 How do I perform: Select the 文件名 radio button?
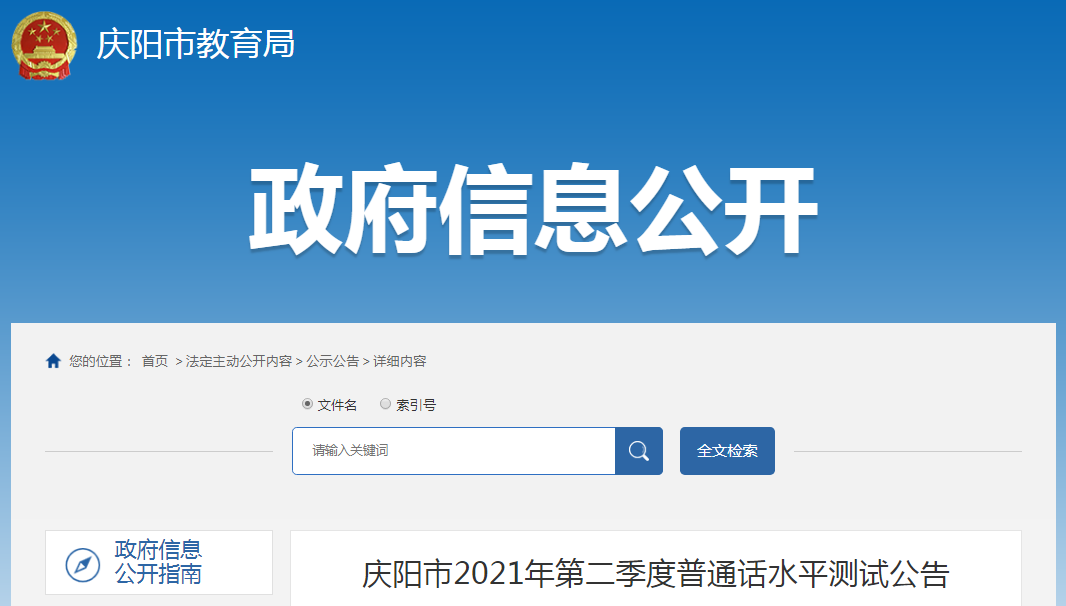(307, 404)
